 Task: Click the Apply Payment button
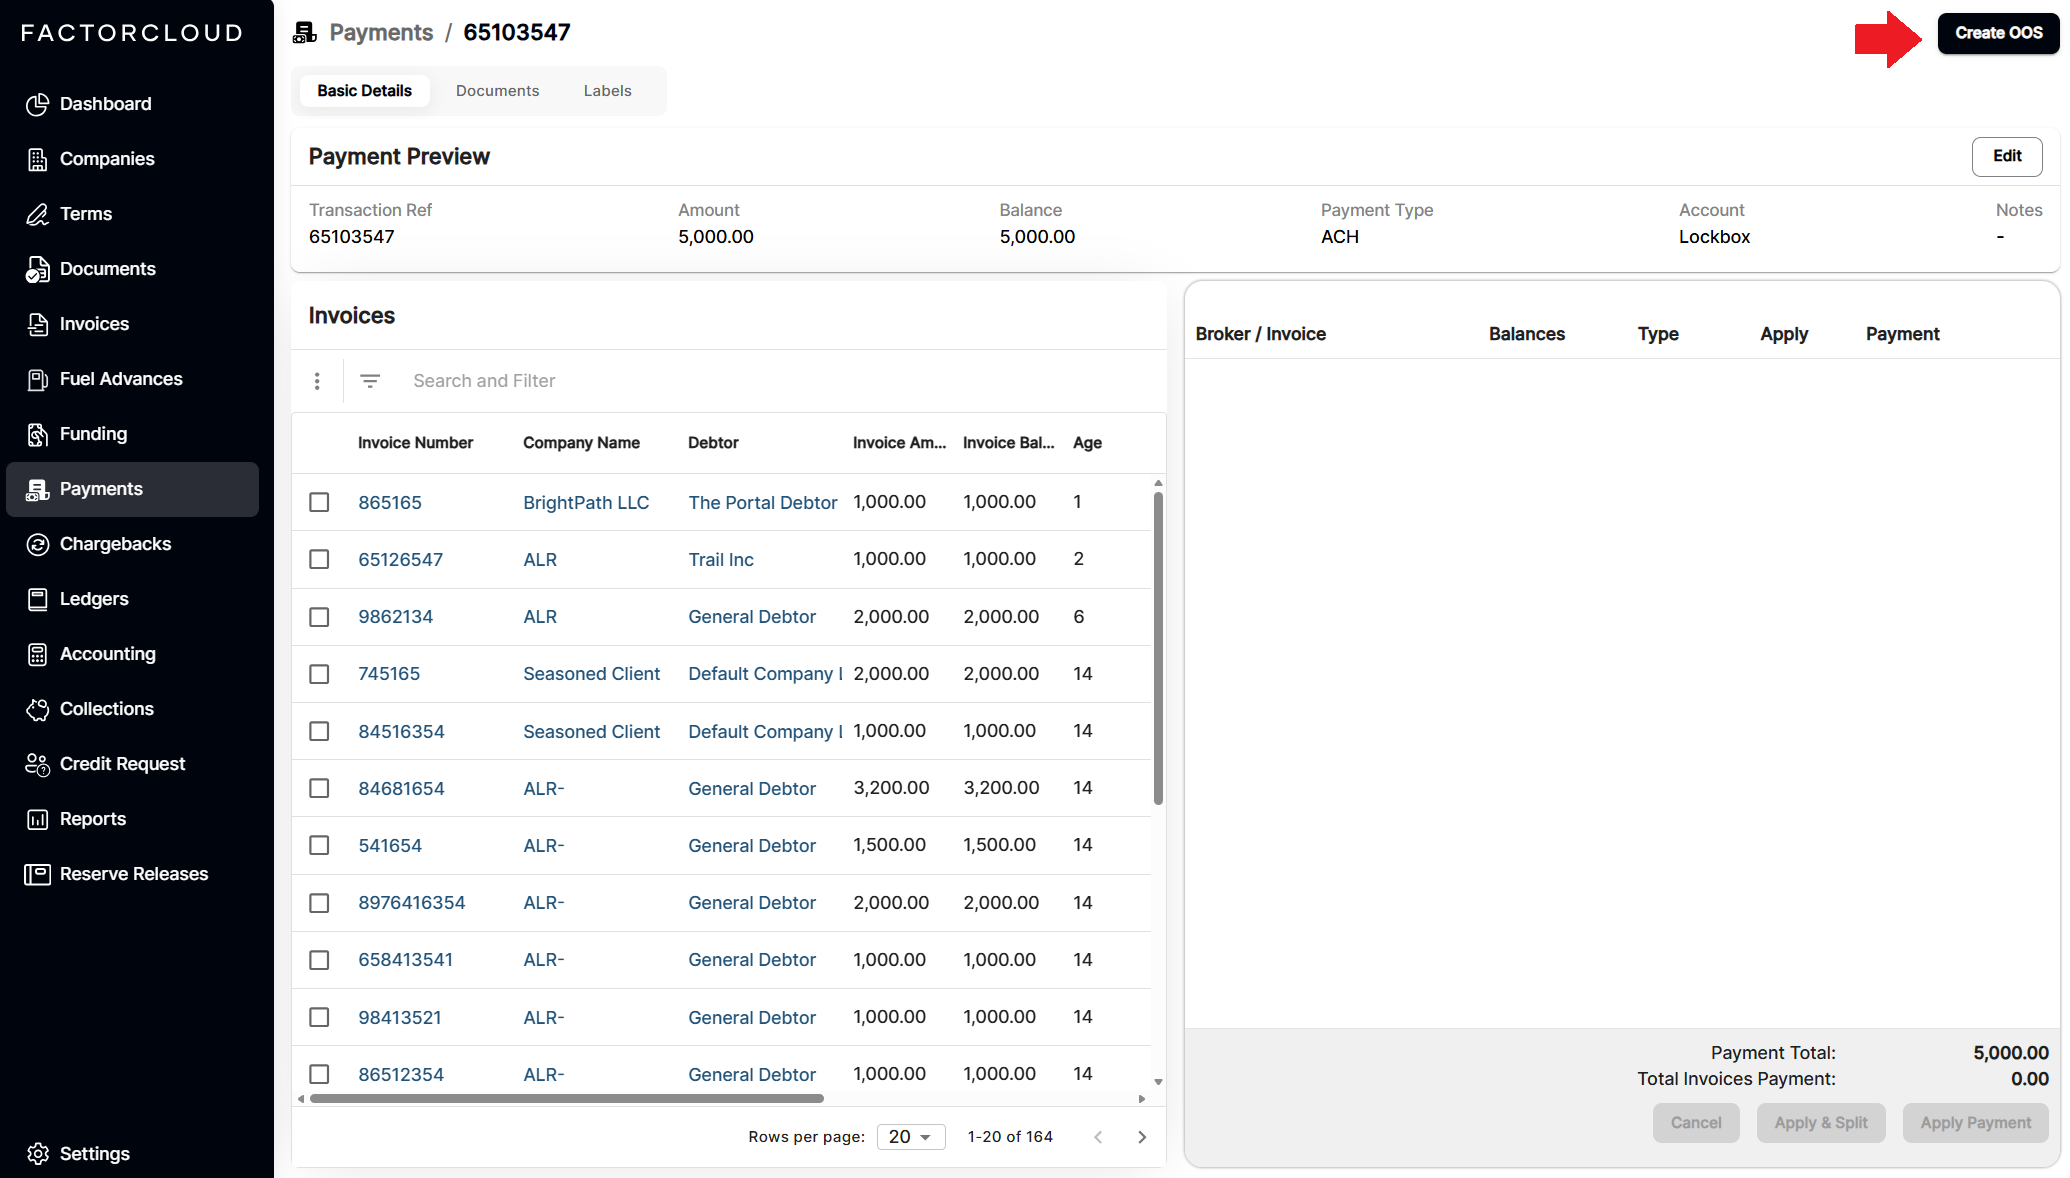pyautogui.click(x=1976, y=1123)
